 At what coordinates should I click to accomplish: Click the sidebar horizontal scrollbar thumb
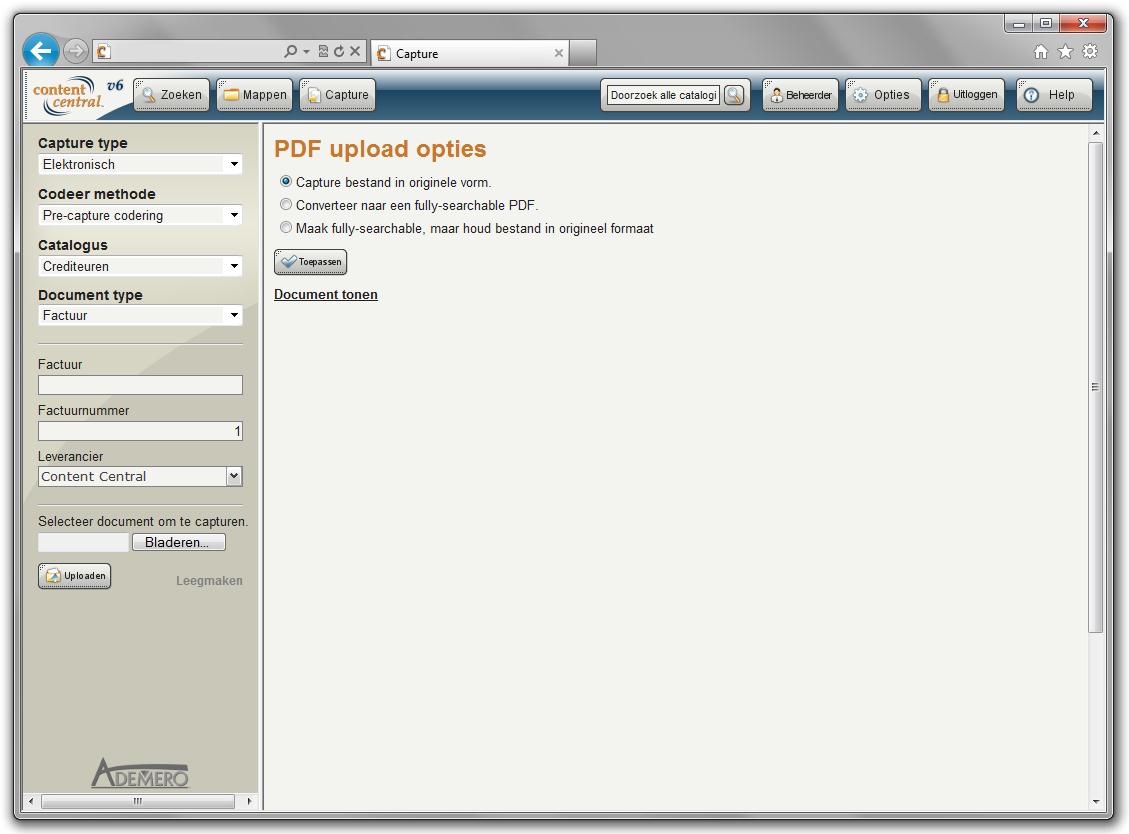[138, 801]
